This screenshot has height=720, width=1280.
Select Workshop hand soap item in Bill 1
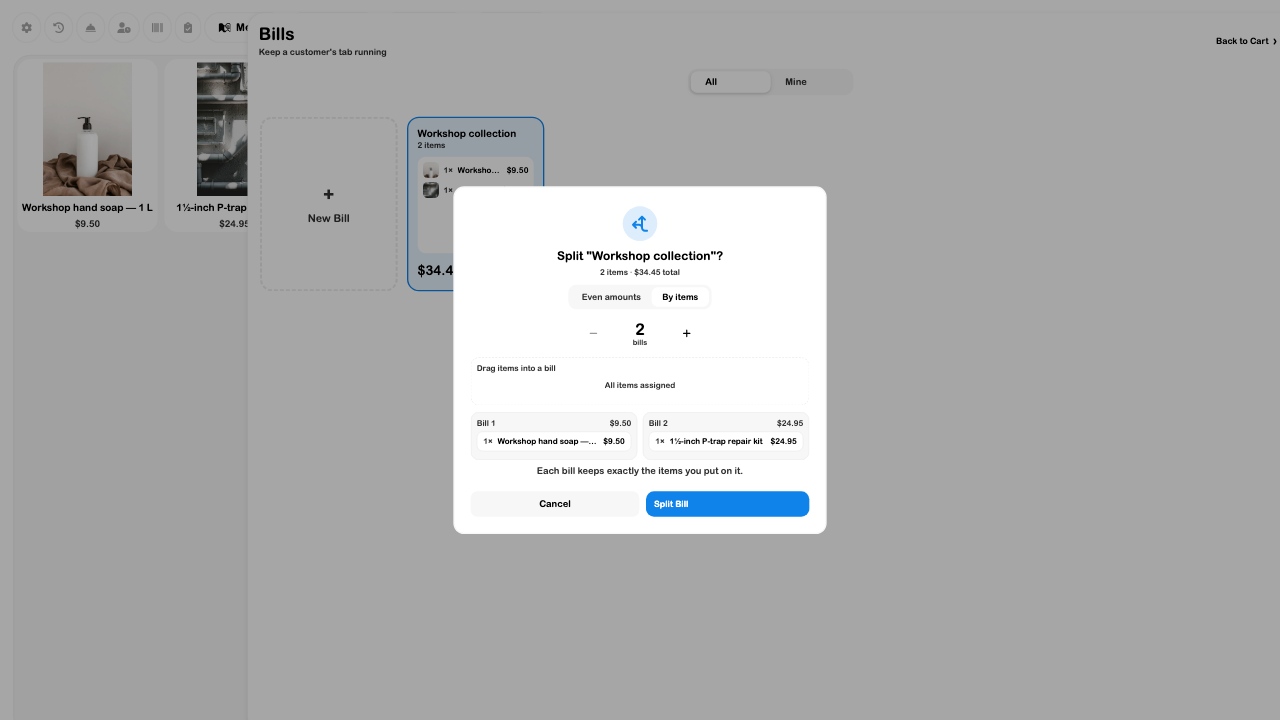pyautogui.click(x=554, y=441)
